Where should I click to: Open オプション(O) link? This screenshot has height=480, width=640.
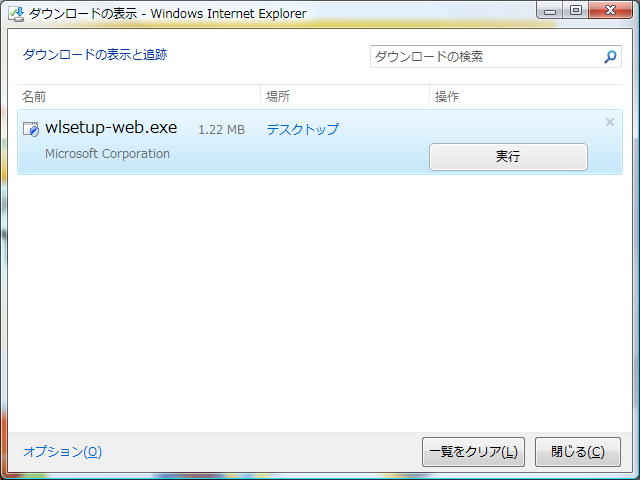(x=62, y=451)
